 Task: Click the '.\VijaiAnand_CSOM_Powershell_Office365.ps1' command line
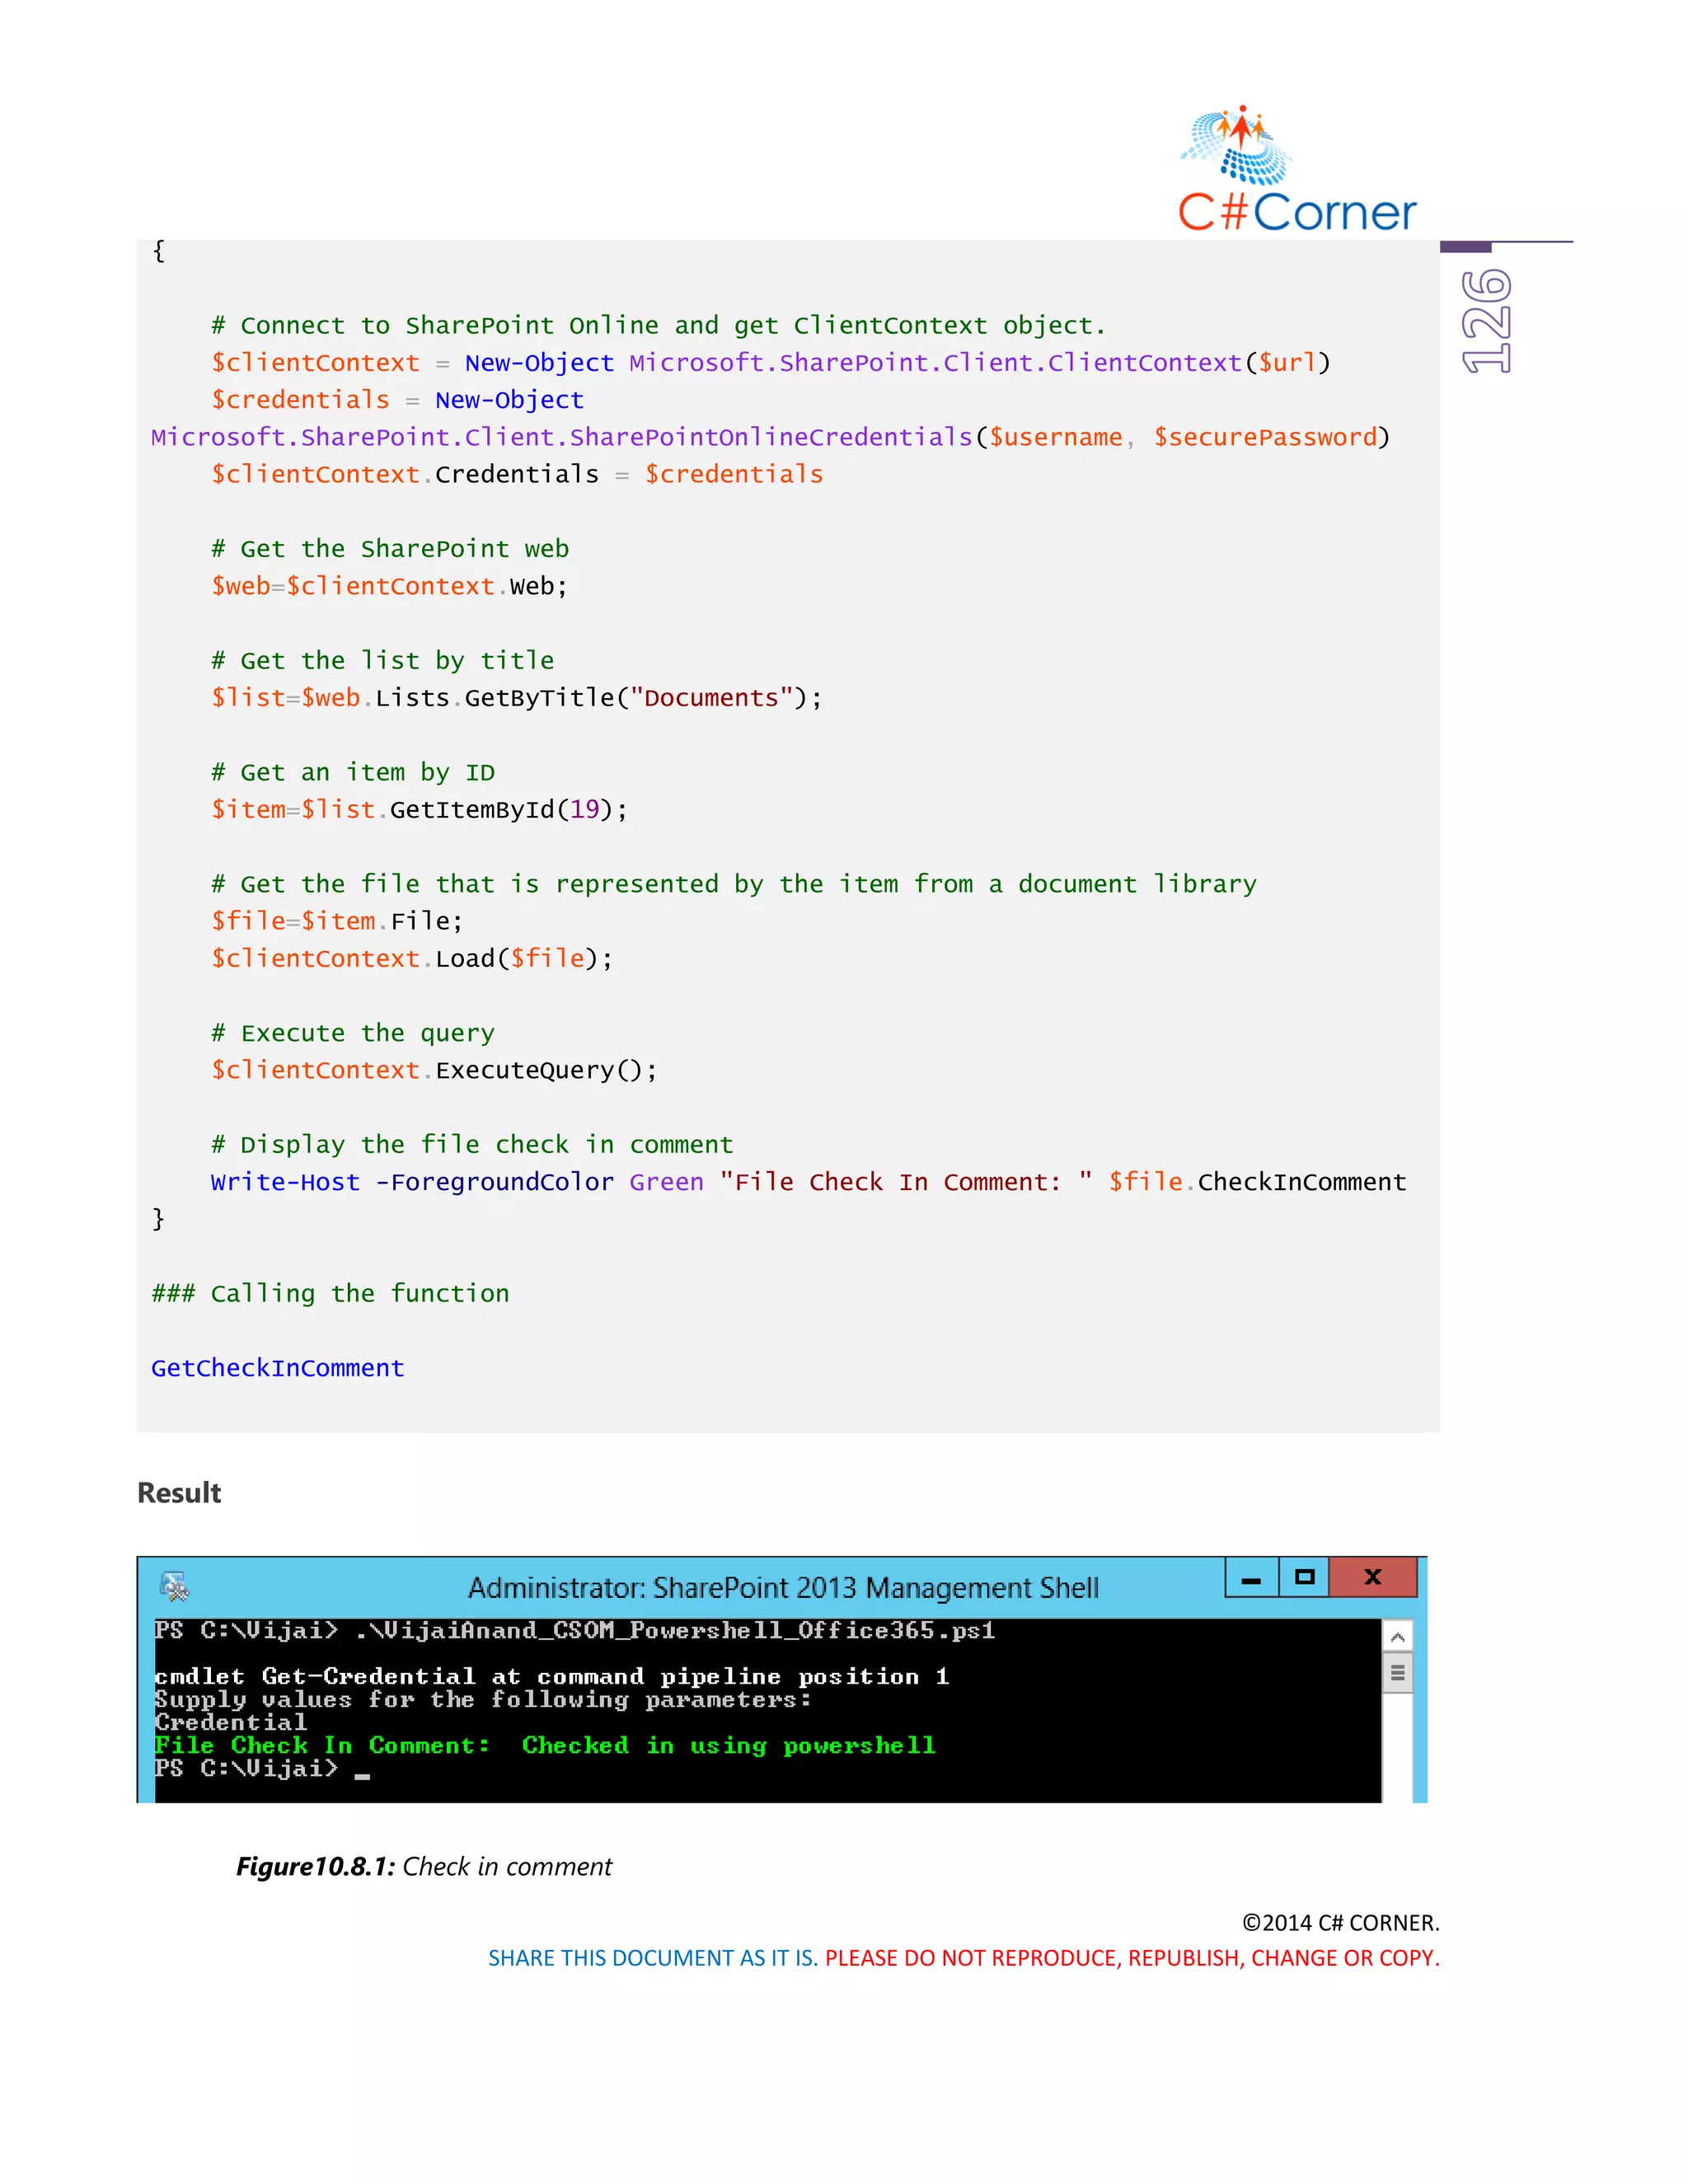click(x=676, y=1631)
